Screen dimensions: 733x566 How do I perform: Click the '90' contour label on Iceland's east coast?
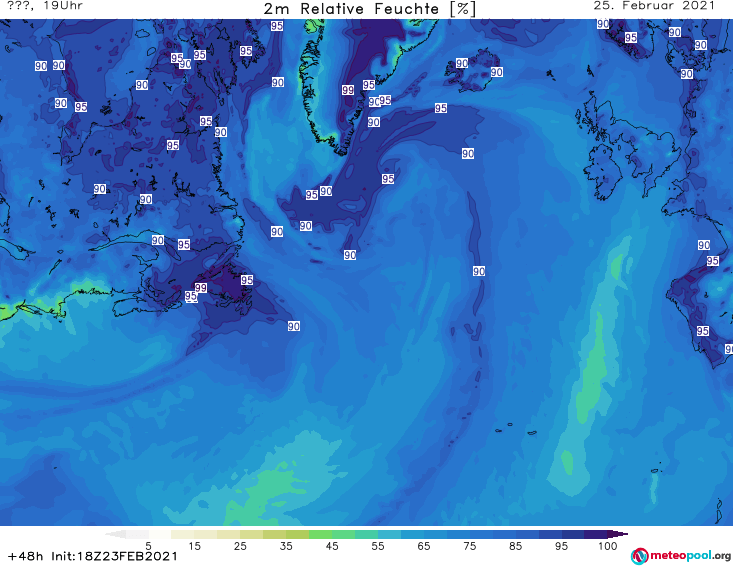(496, 72)
